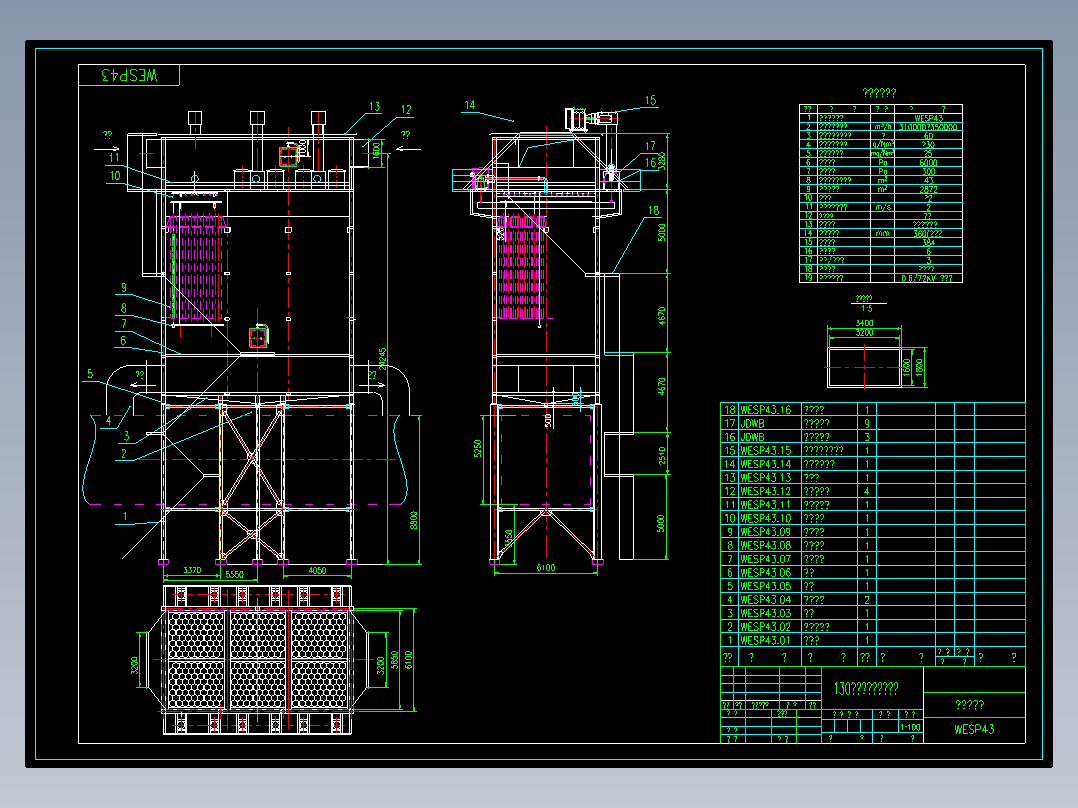Click balloon number 13 above front view
The width and height of the screenshot is (1078, 808).
(375, 107)
